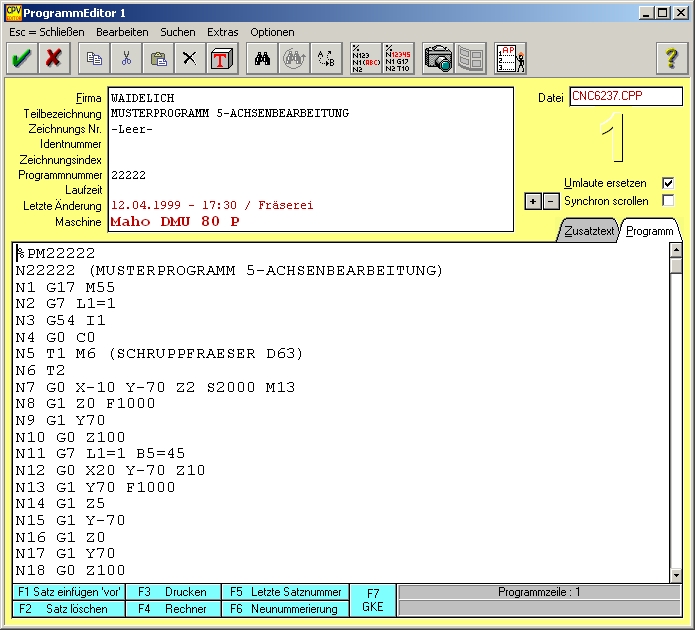The width and height of the screenshot is (695, 630).
Task: Open help with the question mark icon
Action: click(673, 58)
